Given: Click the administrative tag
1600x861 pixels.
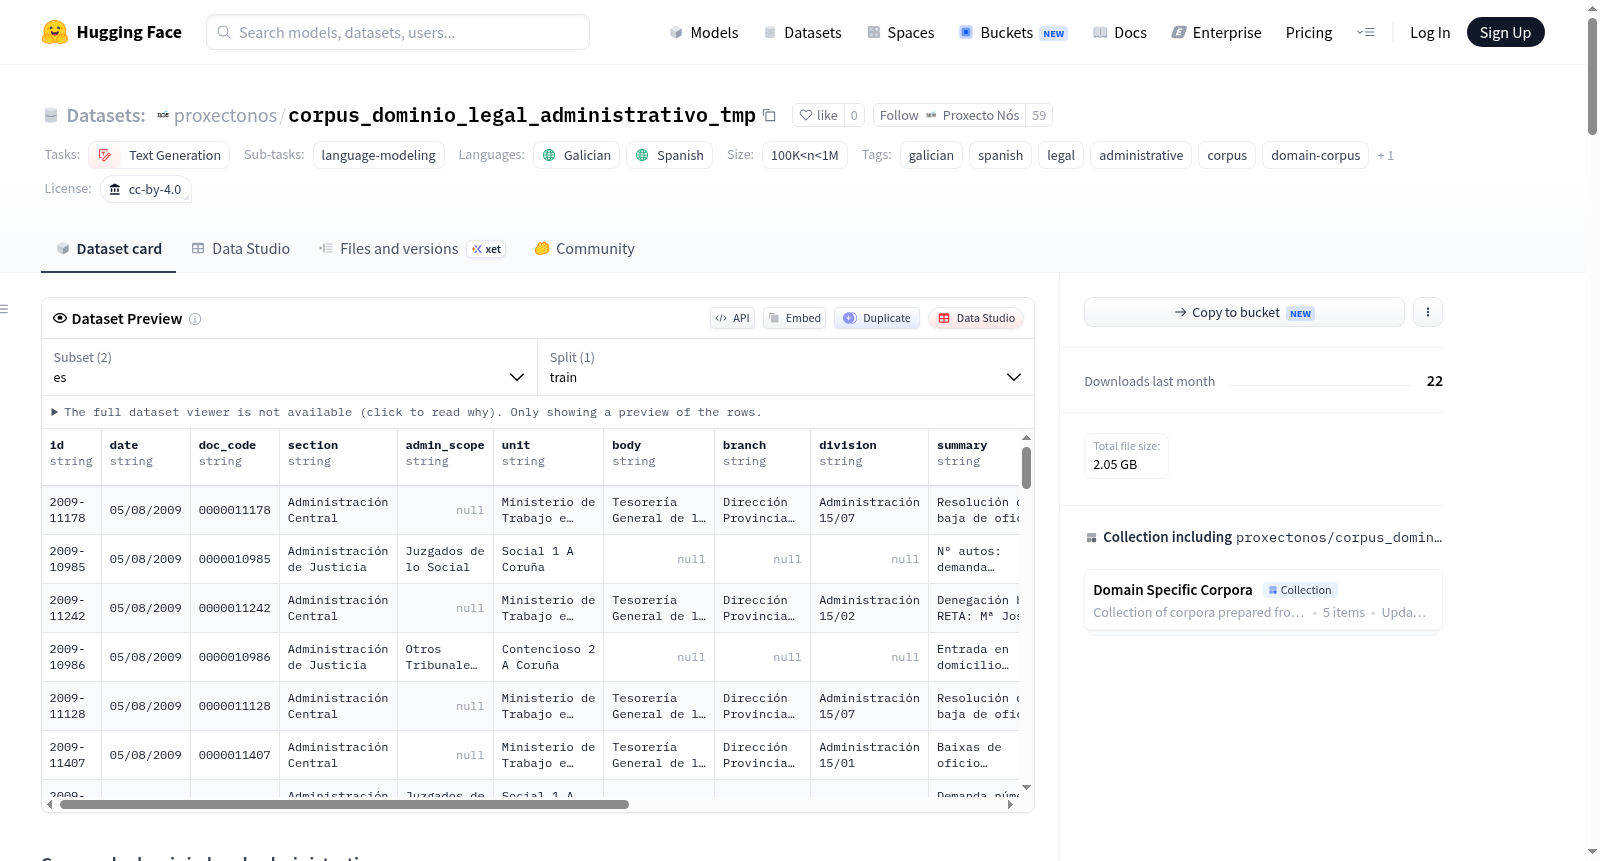Looking at the screenshot, I should [x=1140, y=155].
